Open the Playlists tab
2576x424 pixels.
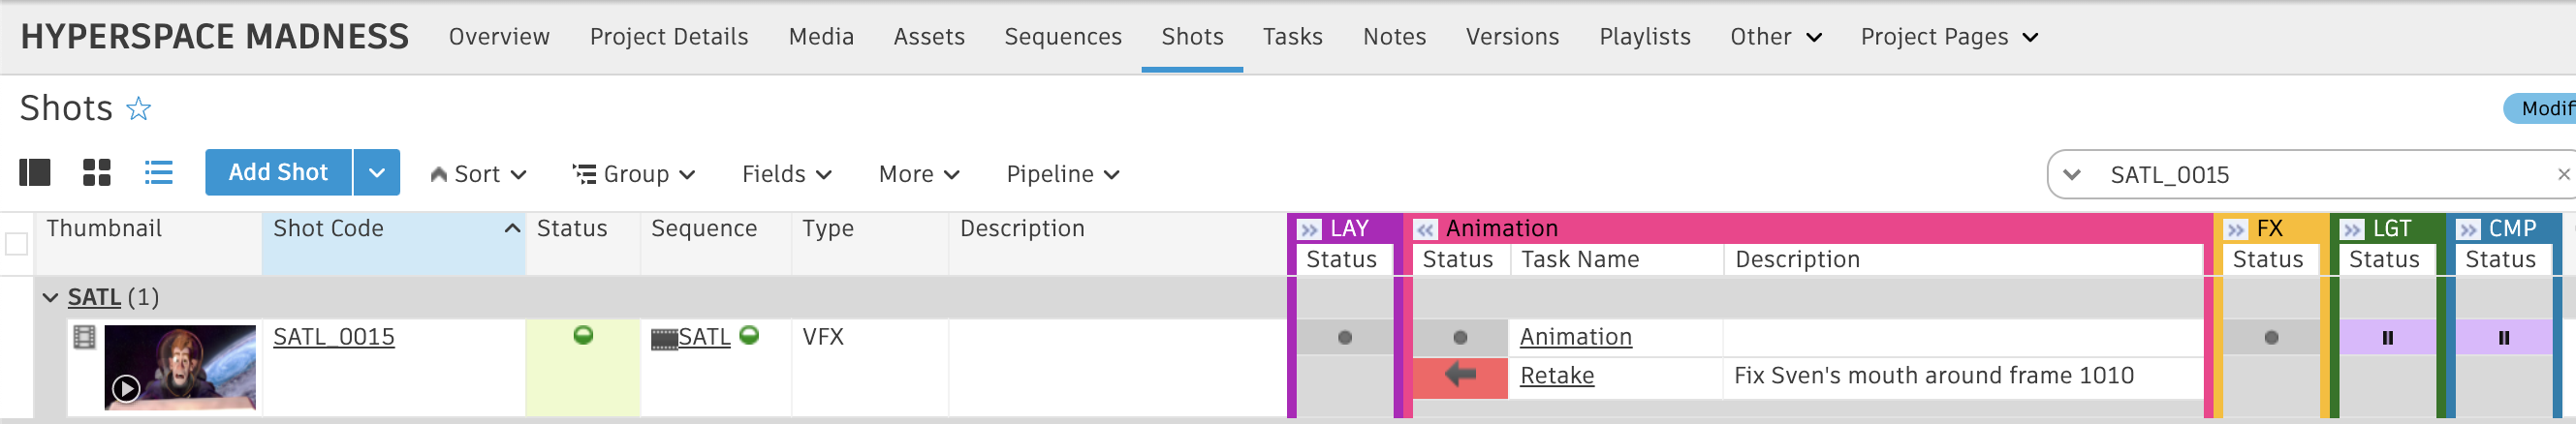(1644, 37)
